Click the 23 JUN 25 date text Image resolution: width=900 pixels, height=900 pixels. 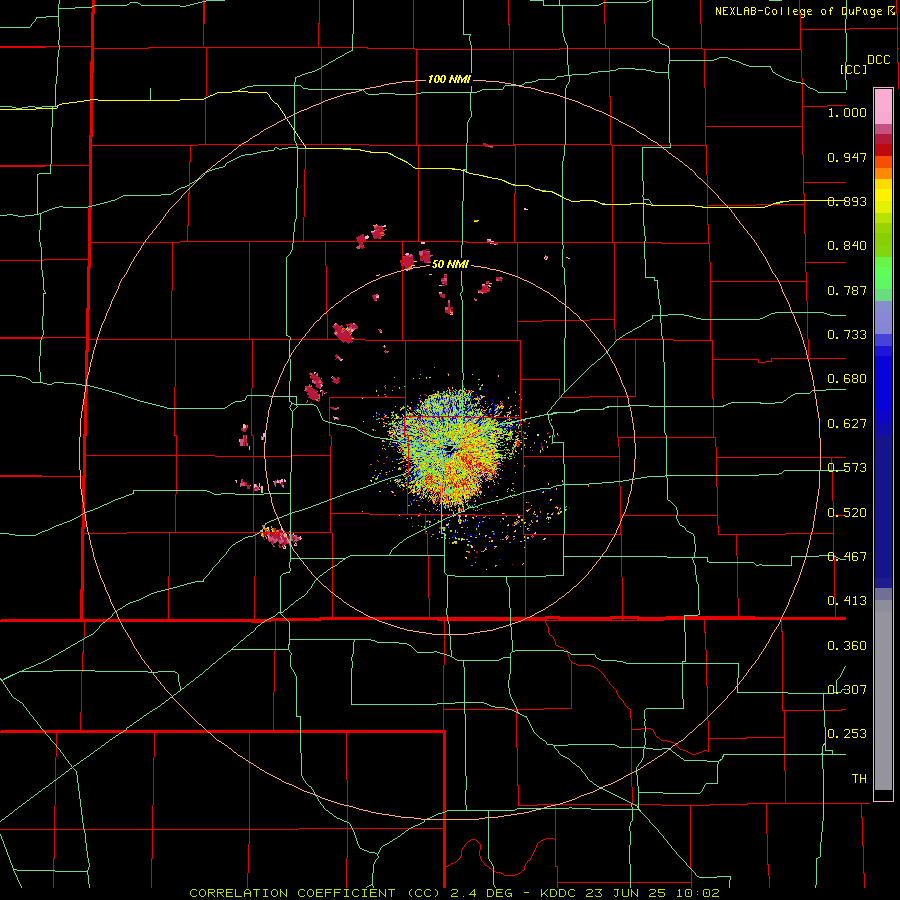point(627,893)
